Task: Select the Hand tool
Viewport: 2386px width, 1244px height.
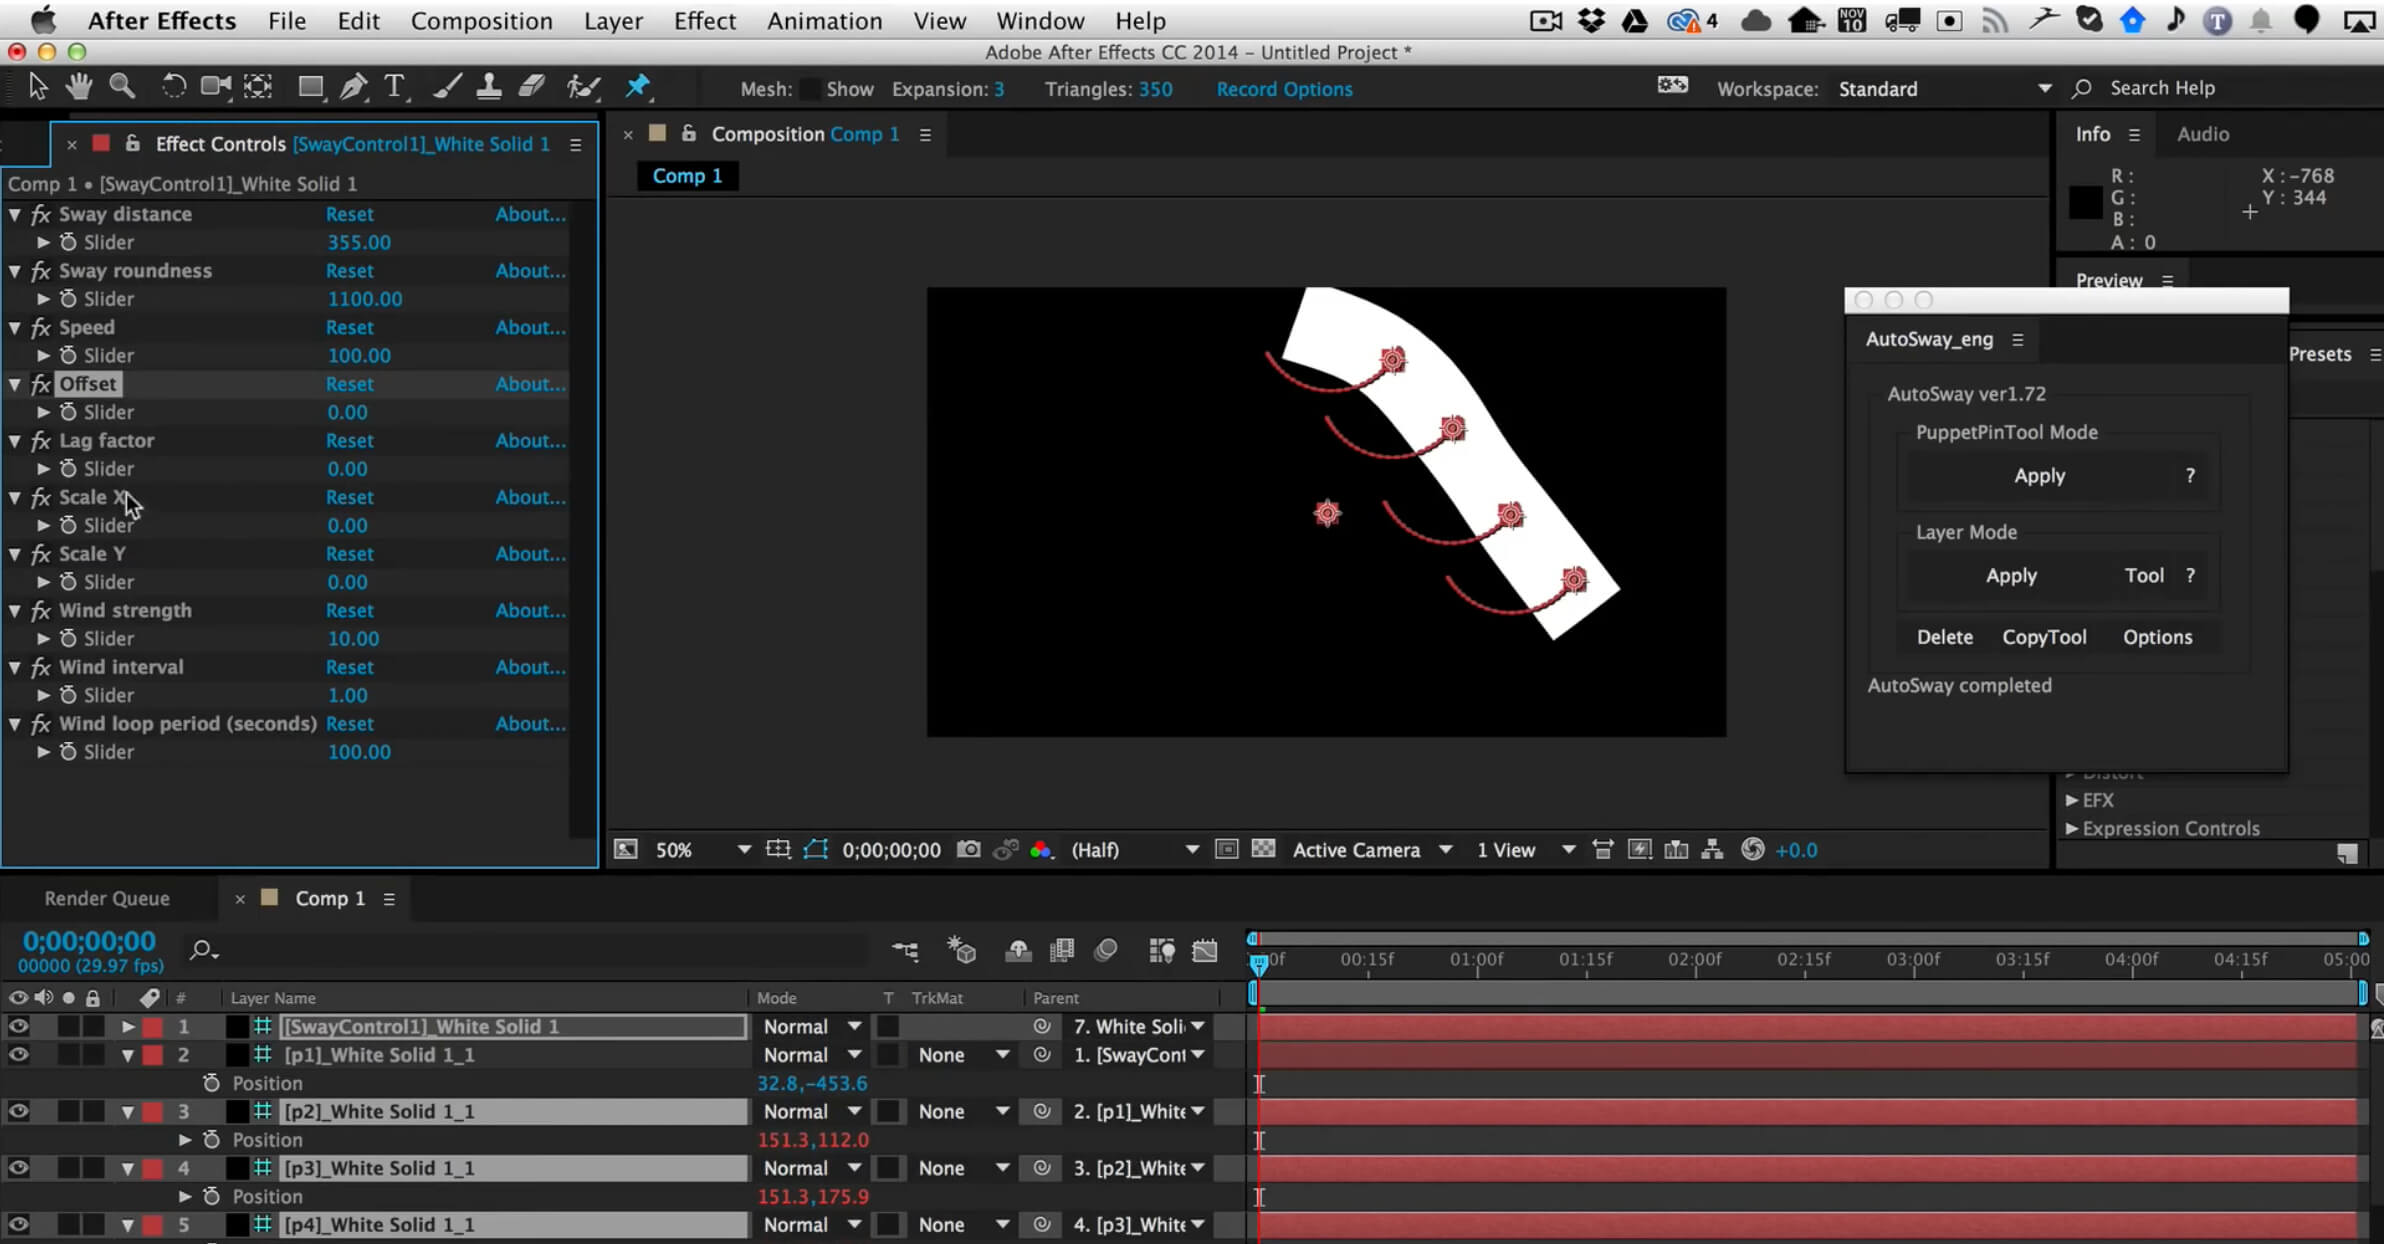Action: (78, 88)
